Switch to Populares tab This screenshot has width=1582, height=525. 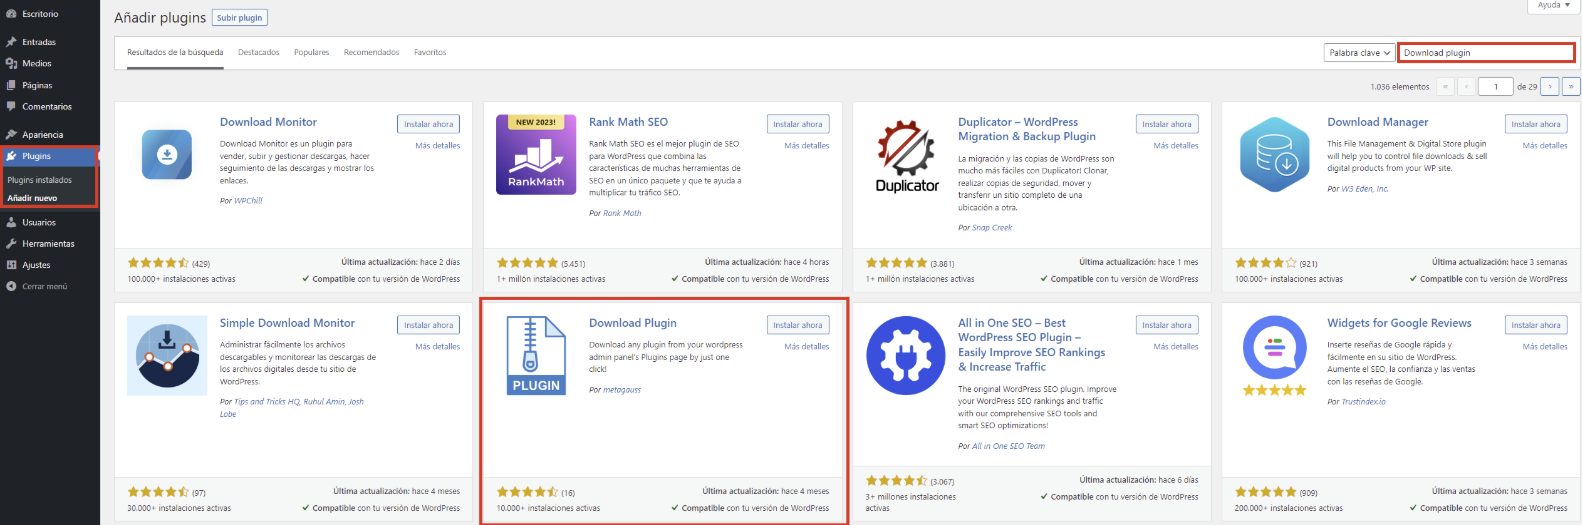click(x=312, y=52)
